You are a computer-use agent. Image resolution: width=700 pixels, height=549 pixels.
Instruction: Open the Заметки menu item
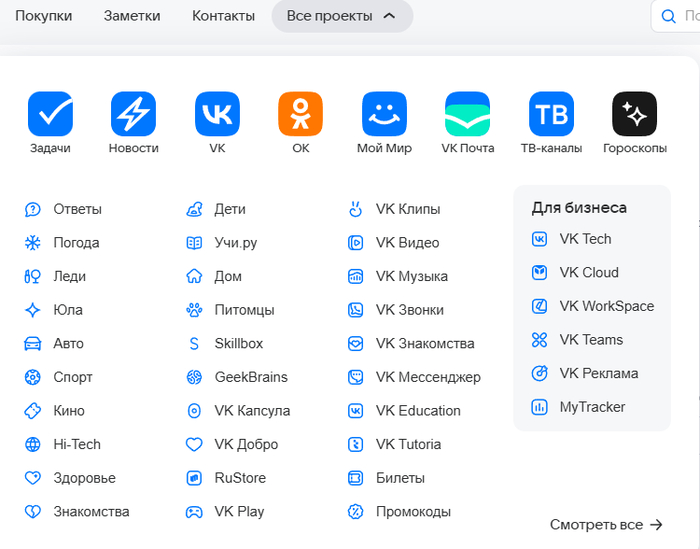coord(132,16)
